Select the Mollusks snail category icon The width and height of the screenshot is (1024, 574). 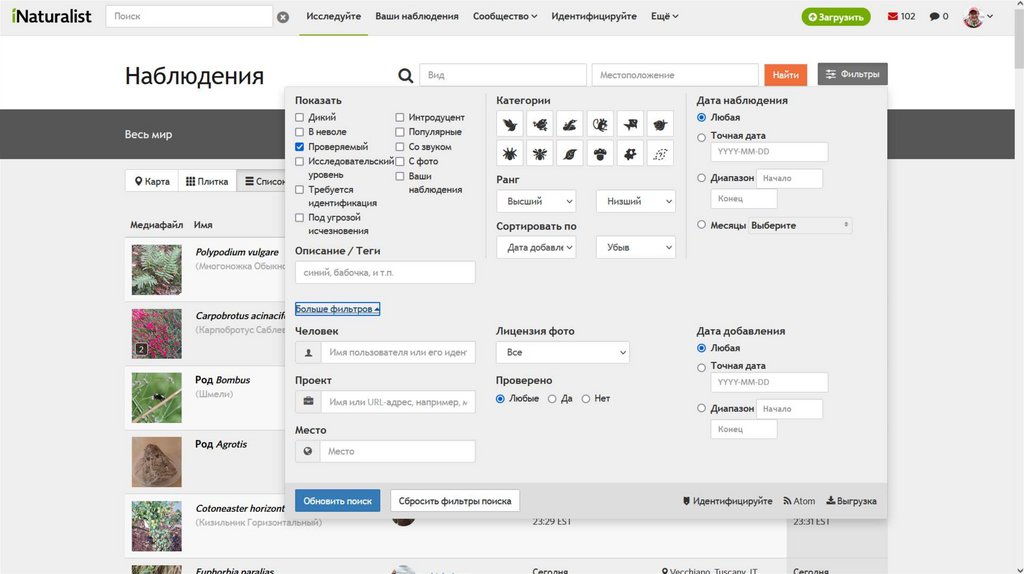point(660,124)
